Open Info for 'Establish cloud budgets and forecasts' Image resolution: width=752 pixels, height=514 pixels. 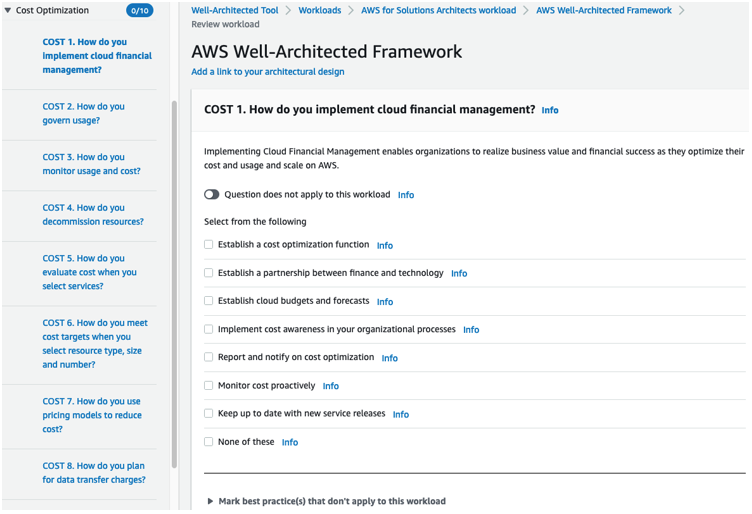point(385,302)
